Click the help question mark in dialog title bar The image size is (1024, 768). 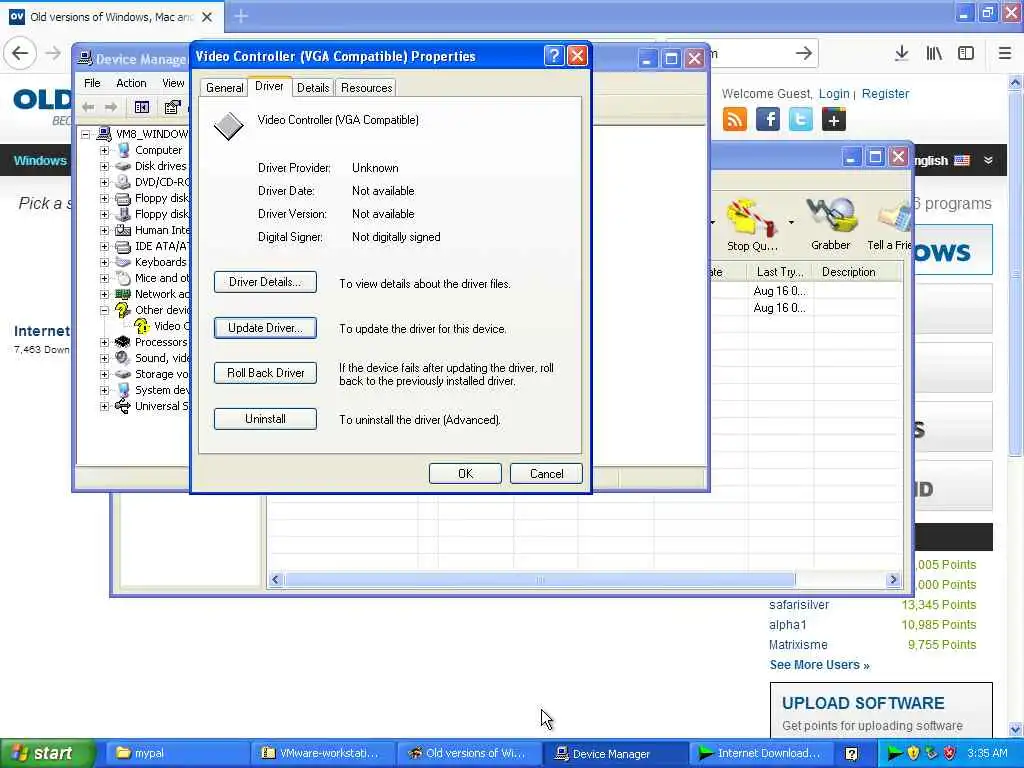point(554,56)
